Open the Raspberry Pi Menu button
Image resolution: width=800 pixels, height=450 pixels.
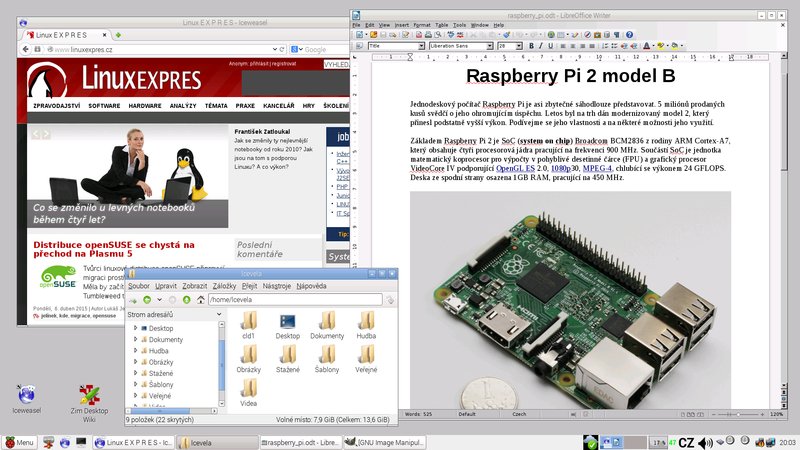[x=20, y=442]
